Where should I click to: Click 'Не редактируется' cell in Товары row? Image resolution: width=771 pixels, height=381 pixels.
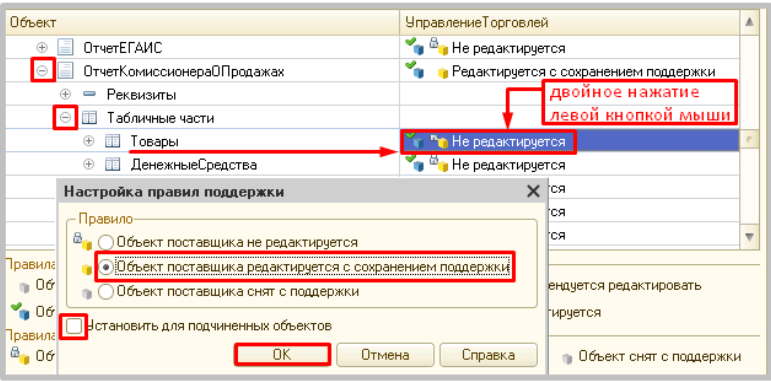(508, 142)
